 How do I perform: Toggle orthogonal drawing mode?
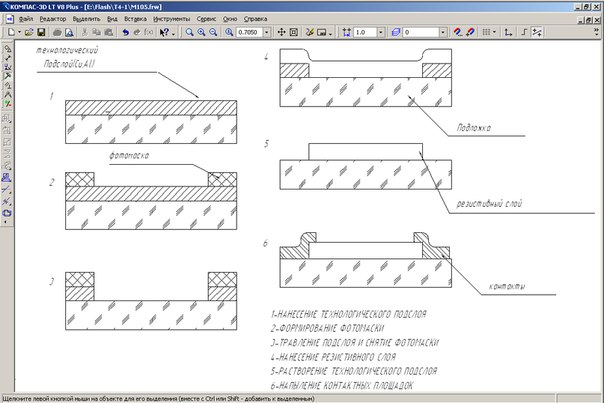524,32
